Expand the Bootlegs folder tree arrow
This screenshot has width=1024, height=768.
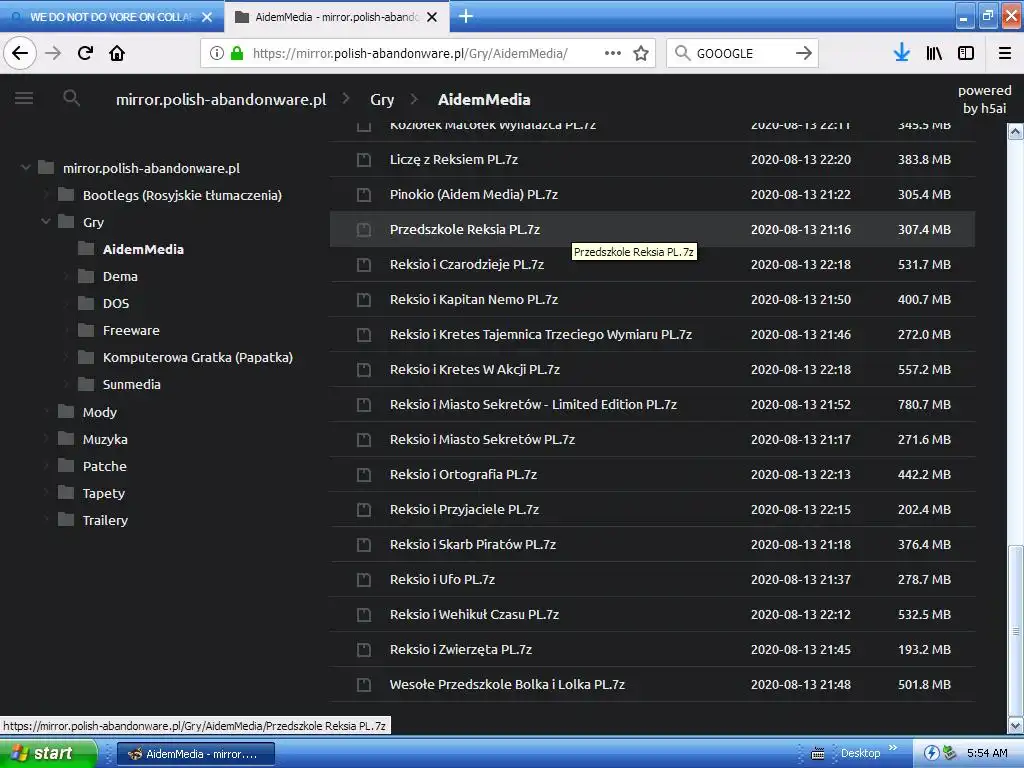[46, 195]
